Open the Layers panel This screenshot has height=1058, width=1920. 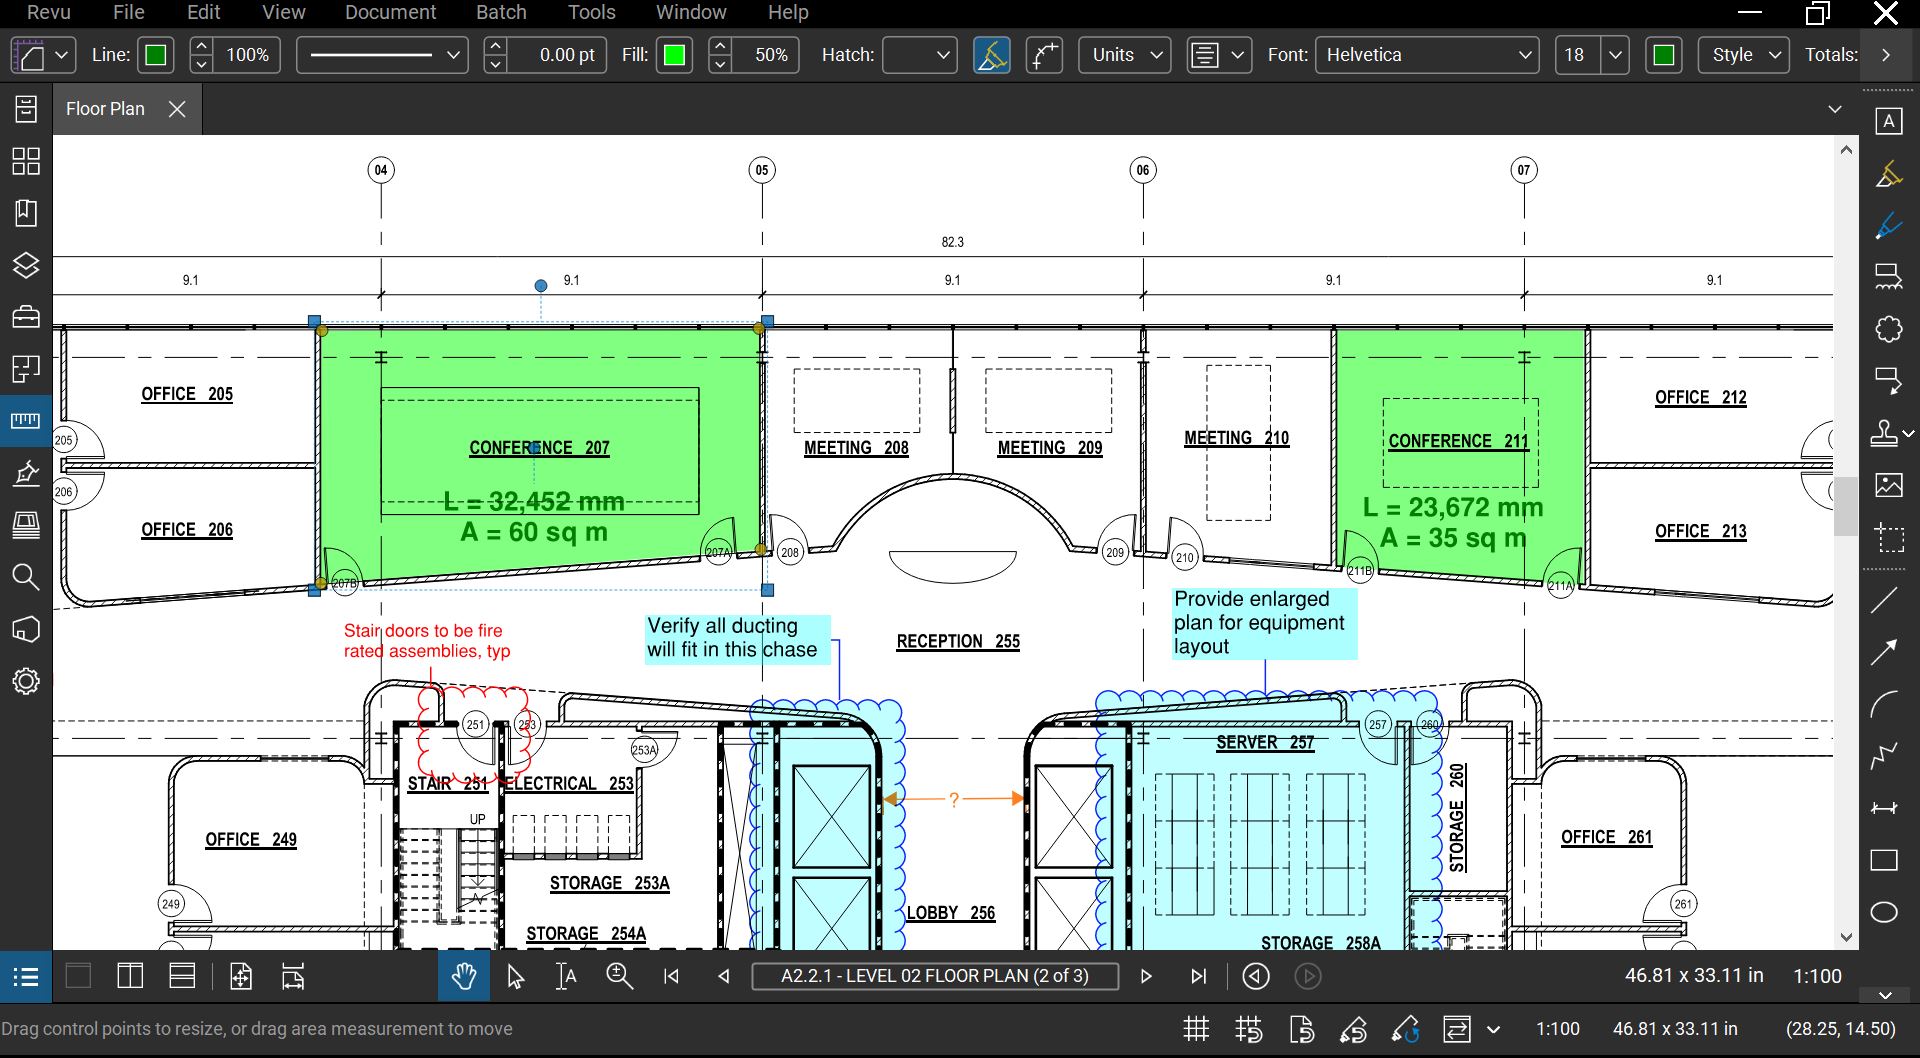click(x=27, y=266)
